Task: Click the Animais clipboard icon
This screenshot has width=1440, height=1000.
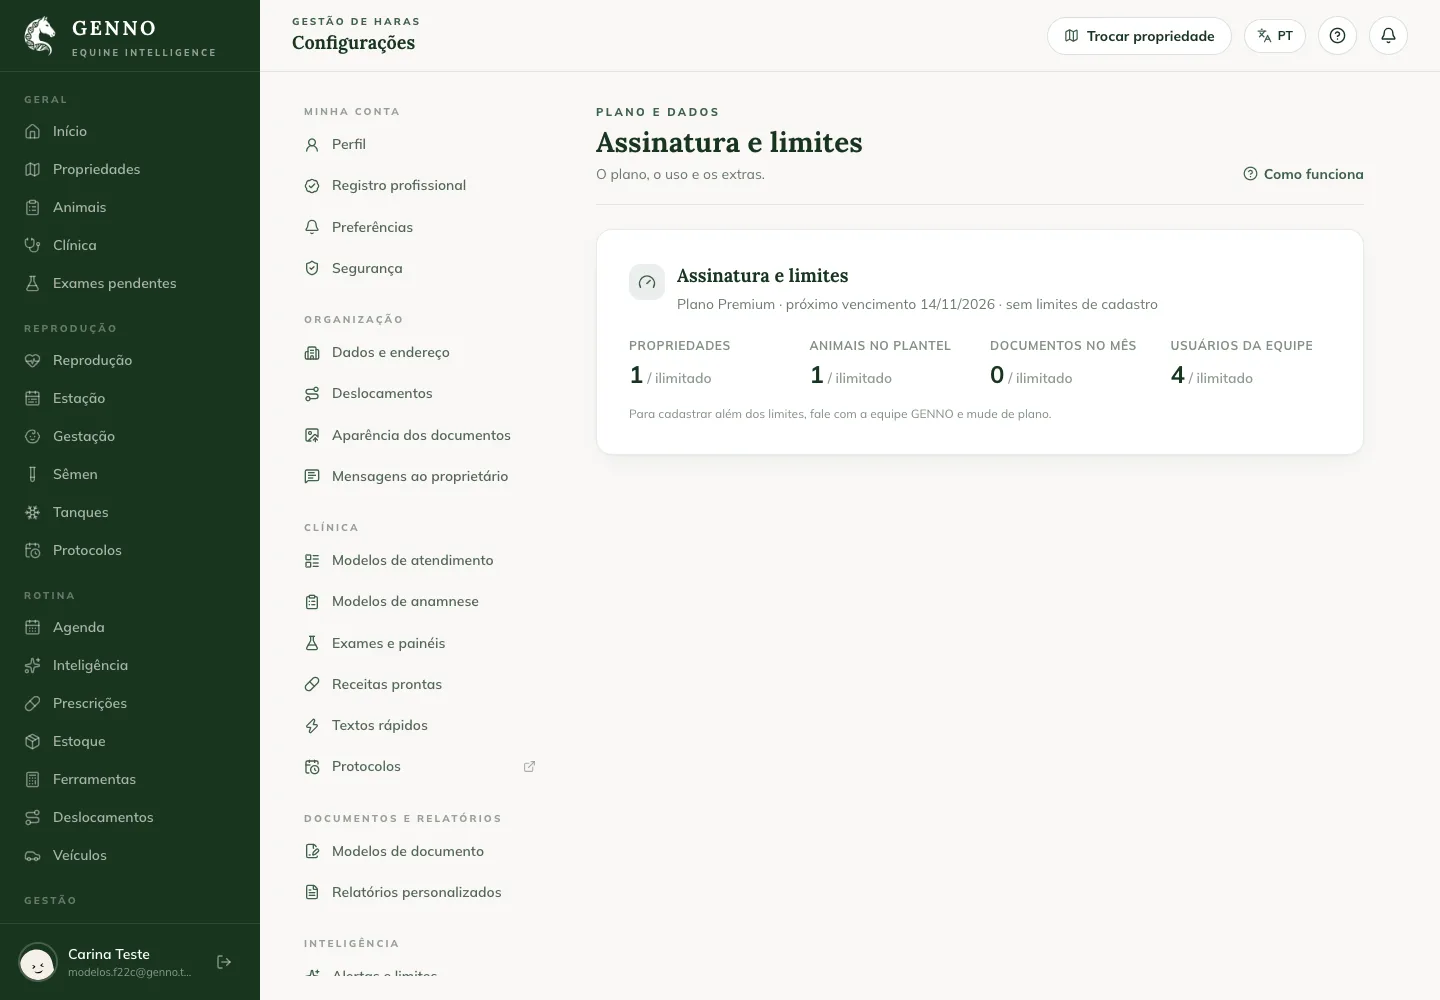Action: [33, 207]
